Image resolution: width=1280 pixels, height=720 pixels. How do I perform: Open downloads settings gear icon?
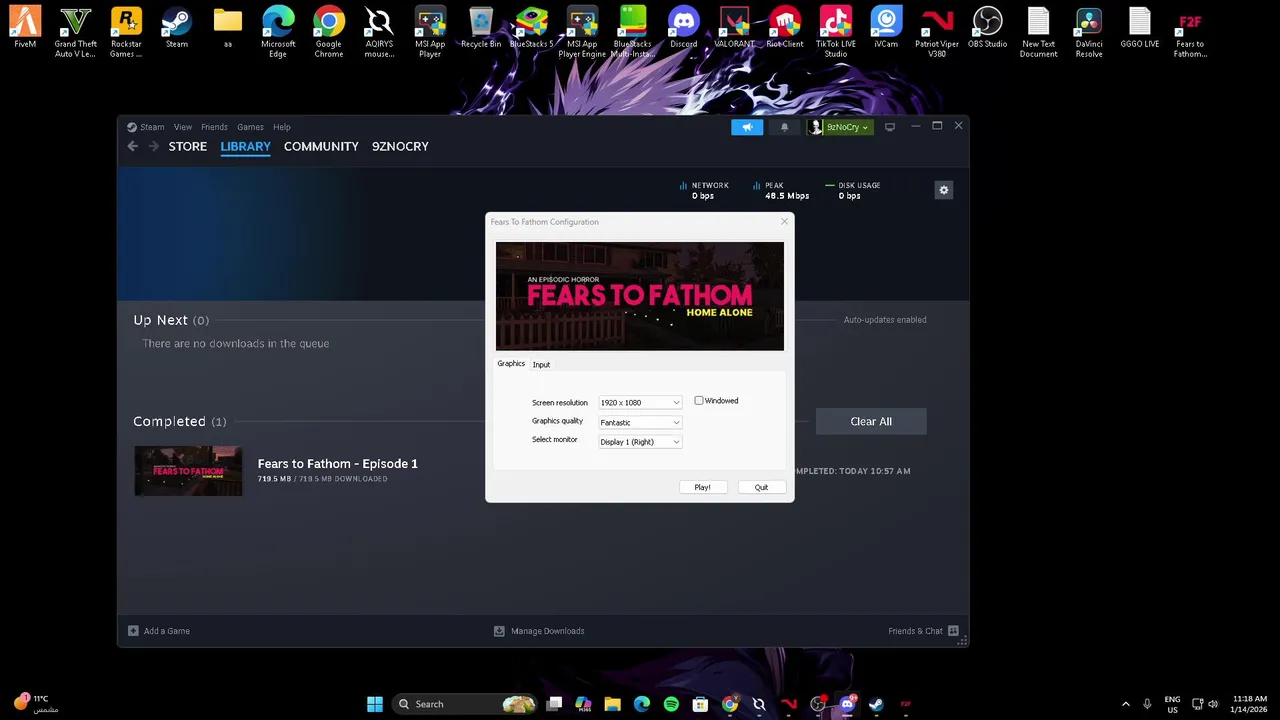[x=943, y=190]
